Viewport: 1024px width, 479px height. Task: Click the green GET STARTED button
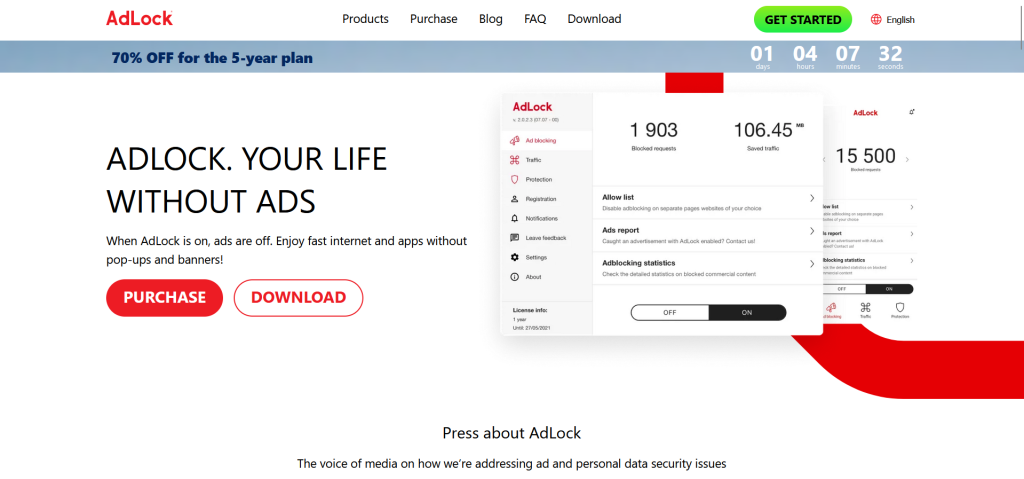point(803,20)
